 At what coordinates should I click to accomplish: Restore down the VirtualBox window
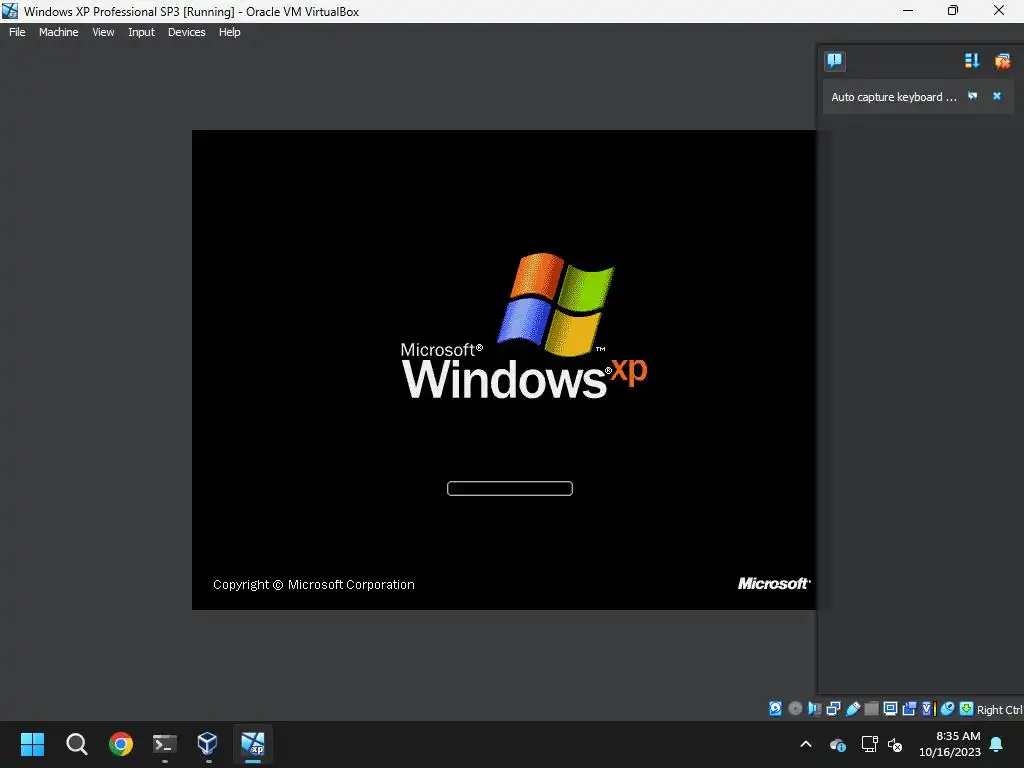[953, 11]
